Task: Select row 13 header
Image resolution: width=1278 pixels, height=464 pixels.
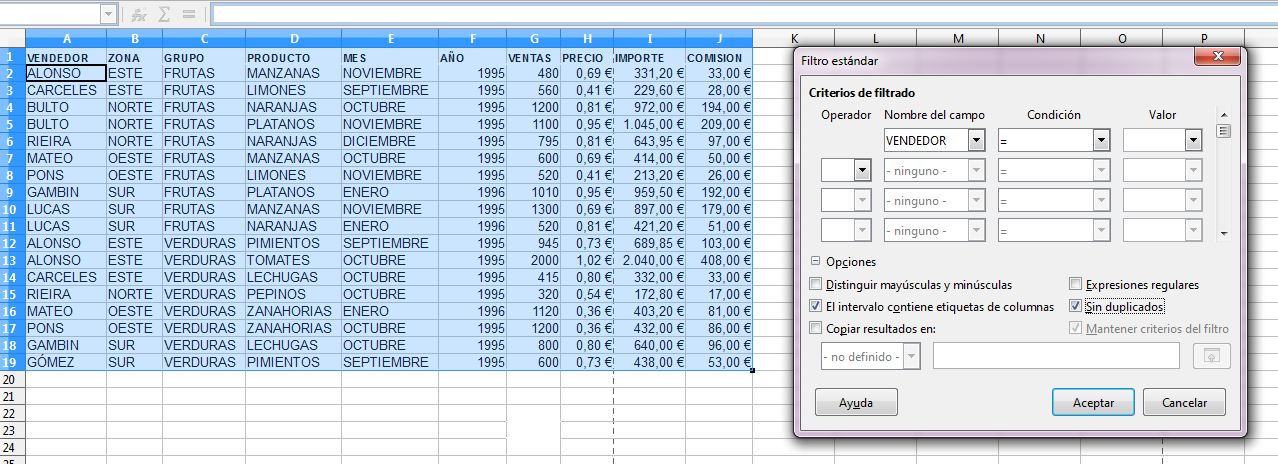Action: (12, 260)
